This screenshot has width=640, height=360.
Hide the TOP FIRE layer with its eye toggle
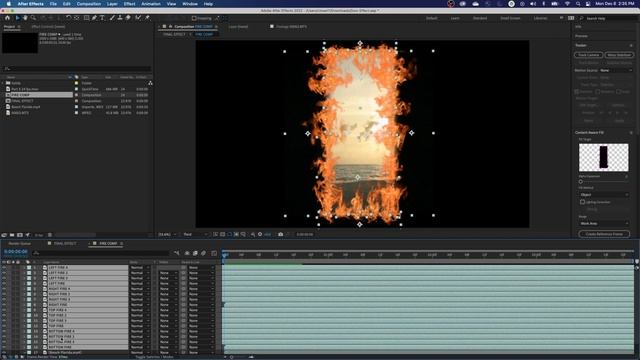(x=4, y=326)
